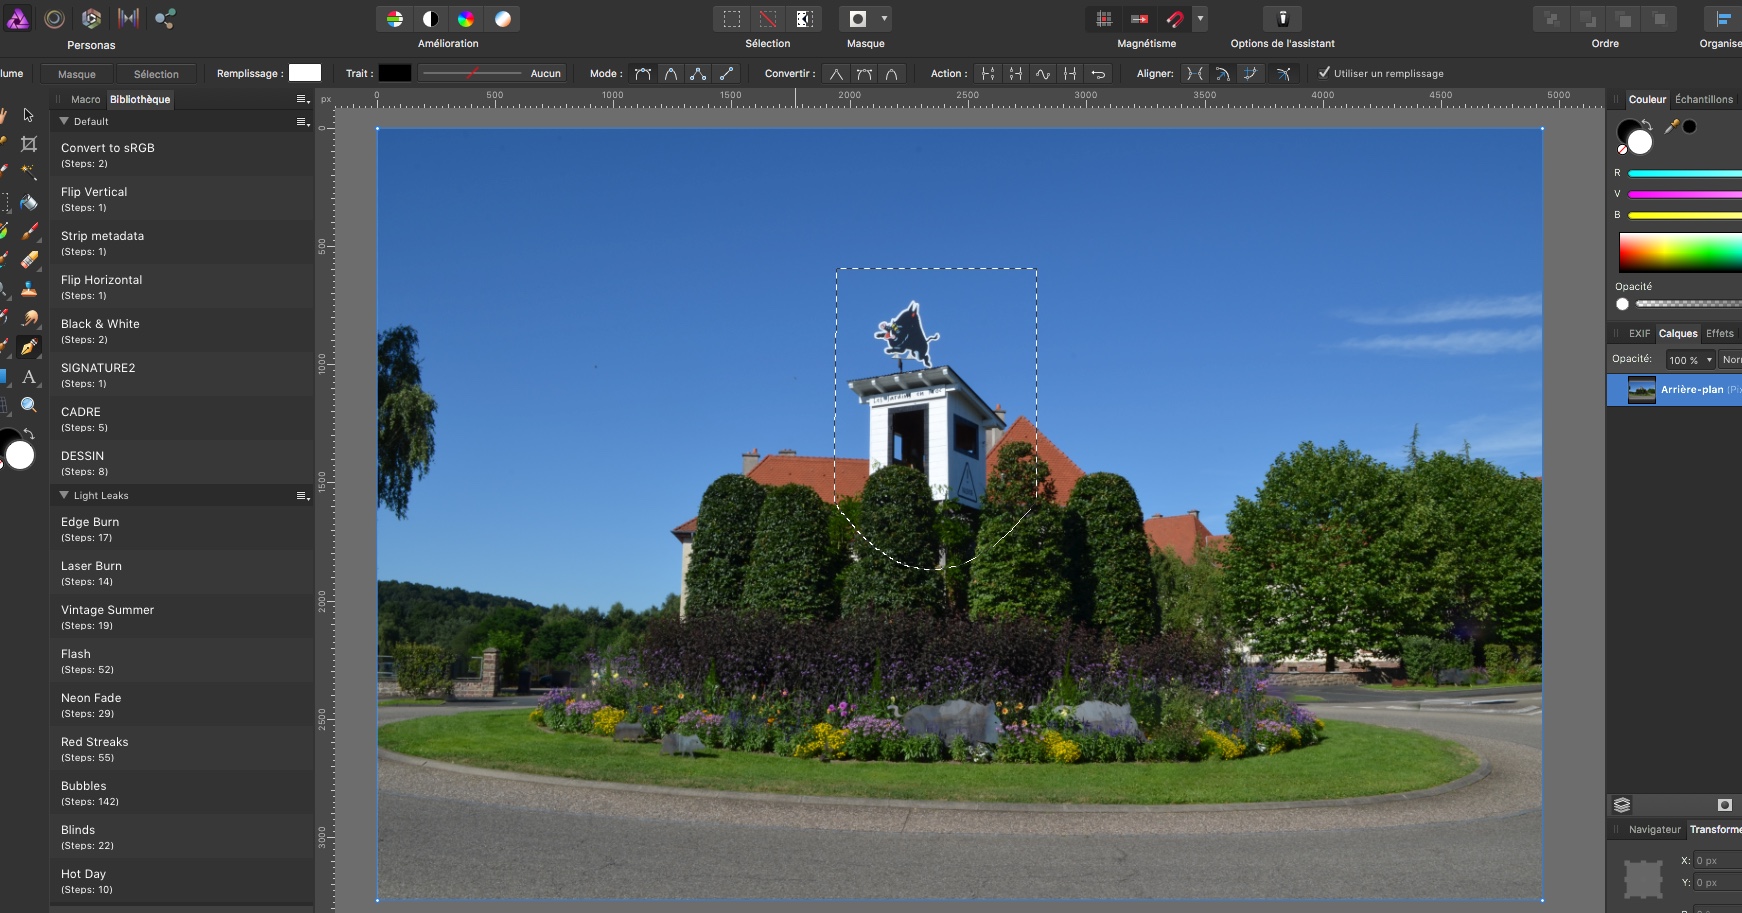Toggle the active third Aligner snap option
Screen dimensions: 1742x913
[1250, 73]
